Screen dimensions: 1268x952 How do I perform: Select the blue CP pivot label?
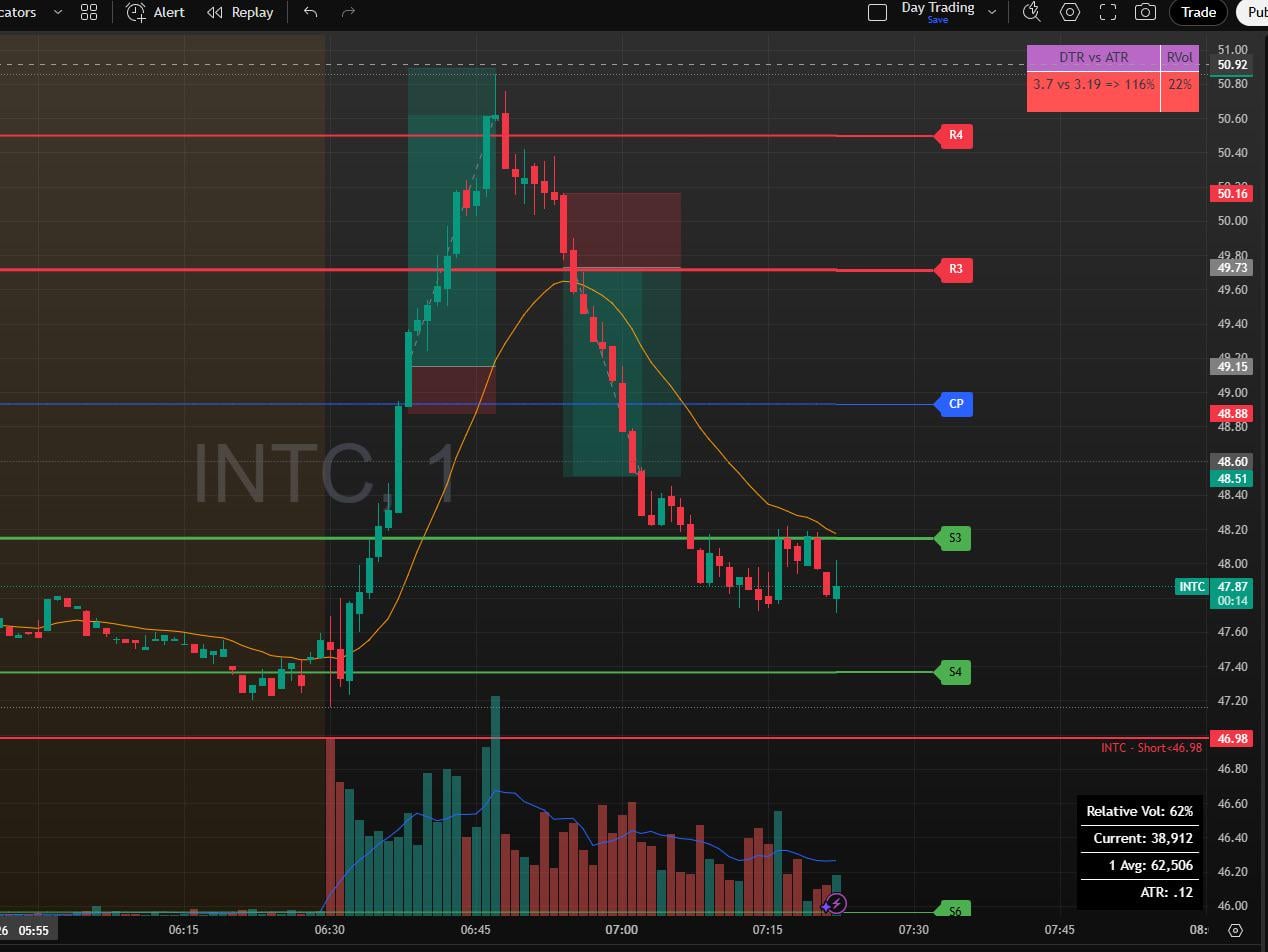955,404
